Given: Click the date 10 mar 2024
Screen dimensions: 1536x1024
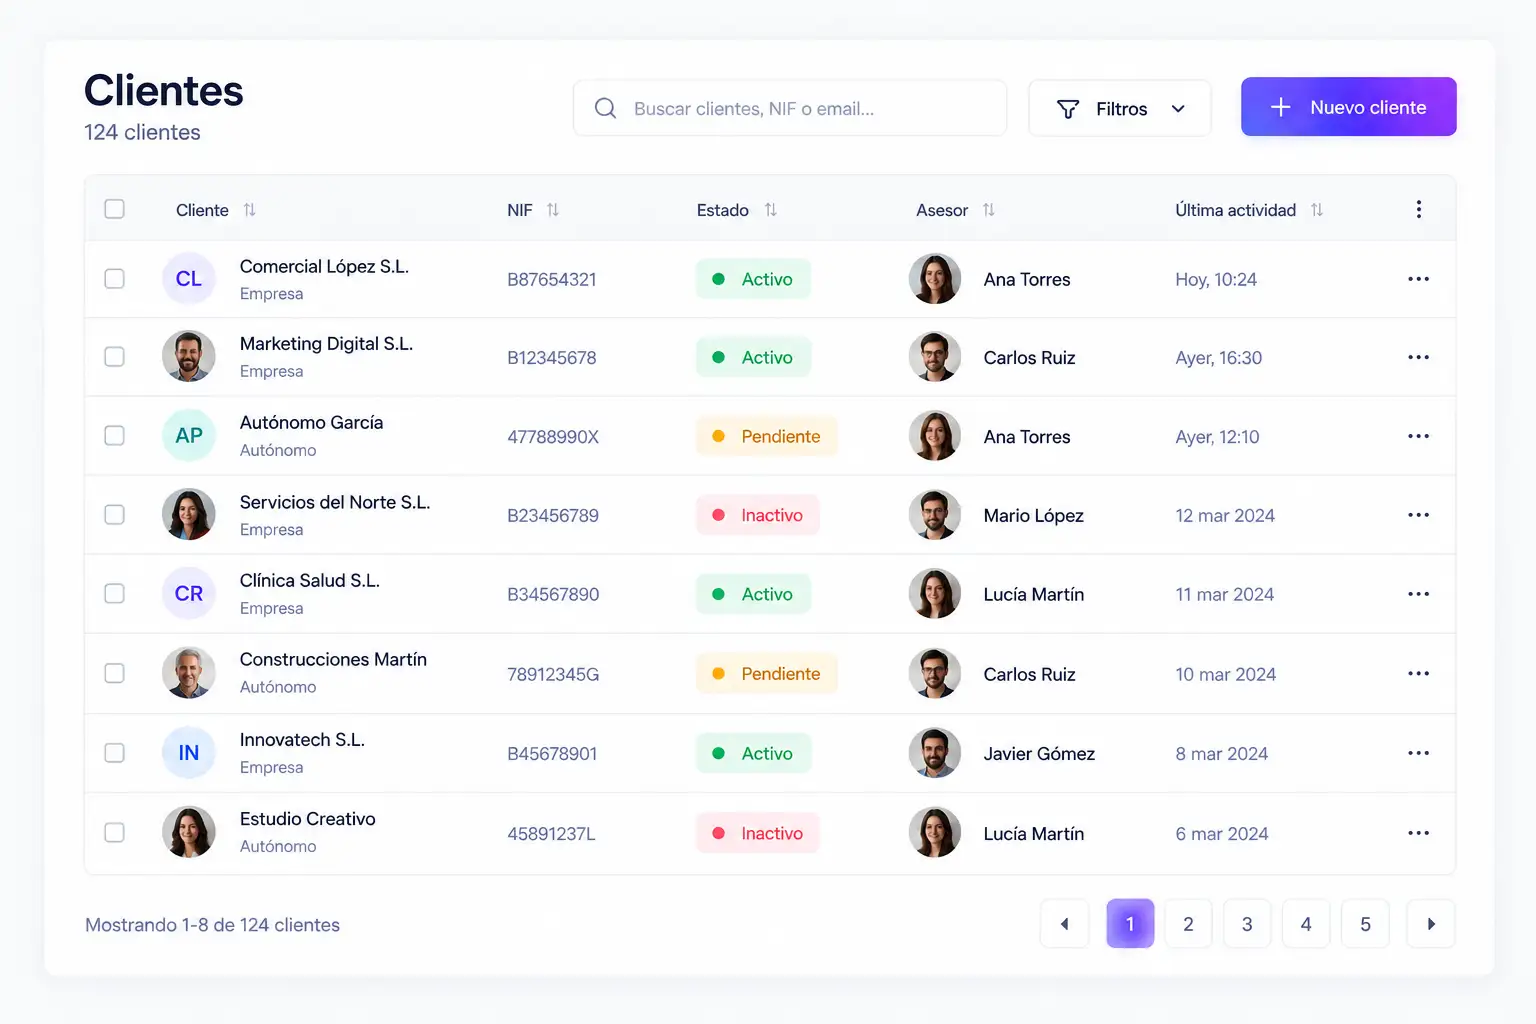Looking at the screenshot, I should [1226, 674].
